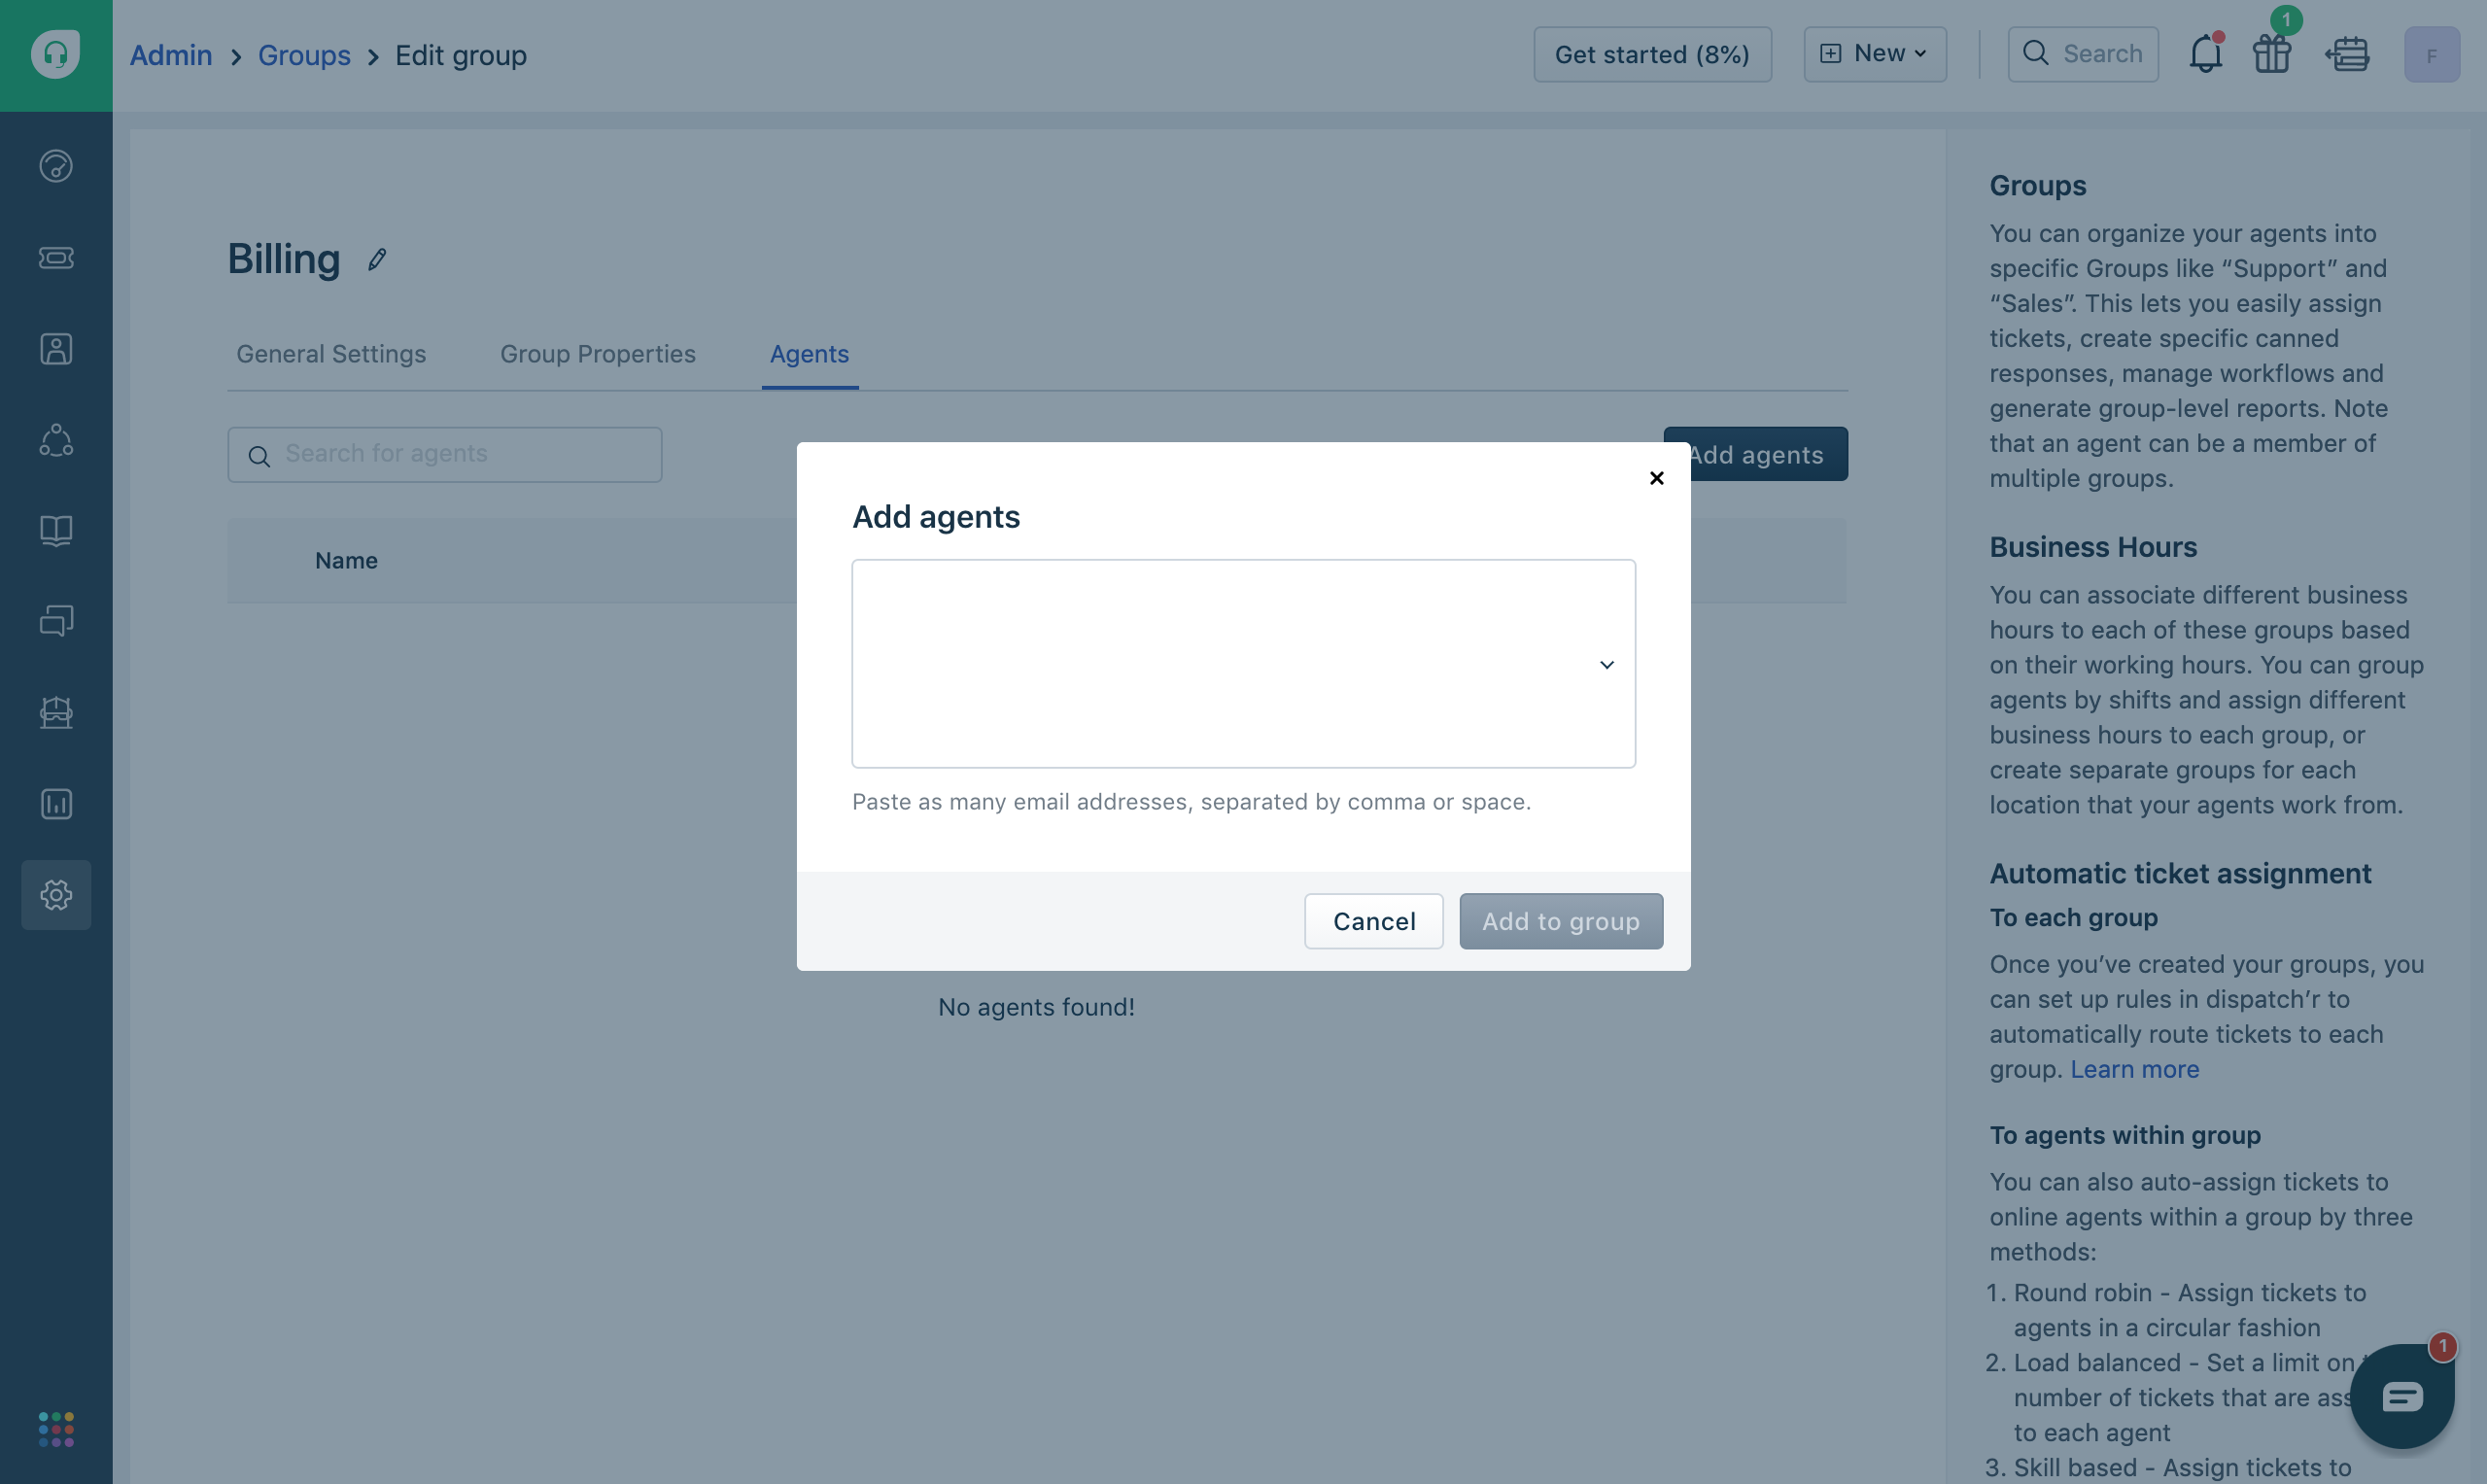Image resolution: width=2487 pixels, height=1484 pixels.
Task: Click the notifications bell icon
Action: coord(2205,54)
